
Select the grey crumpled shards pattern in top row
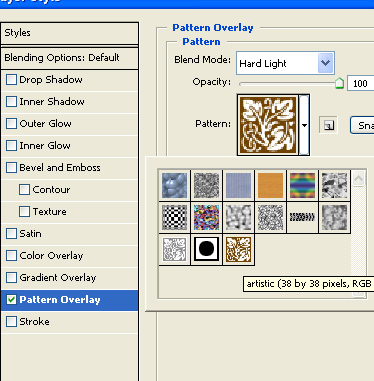pyautogui.click(x=334, y=185)
